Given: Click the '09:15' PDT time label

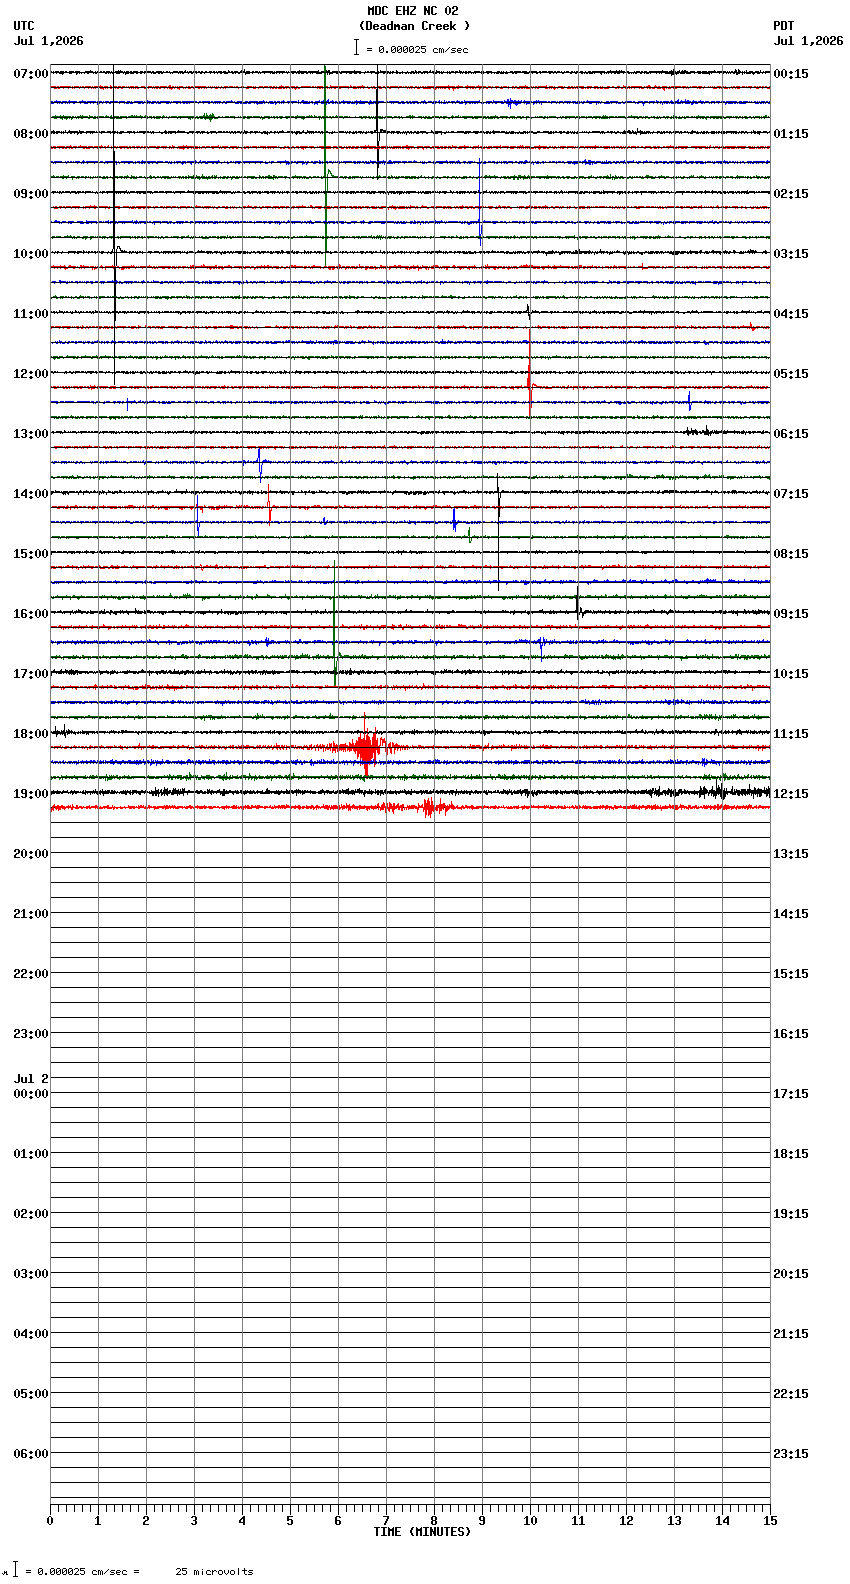Looking at the screenshot, I should [791, 614].
